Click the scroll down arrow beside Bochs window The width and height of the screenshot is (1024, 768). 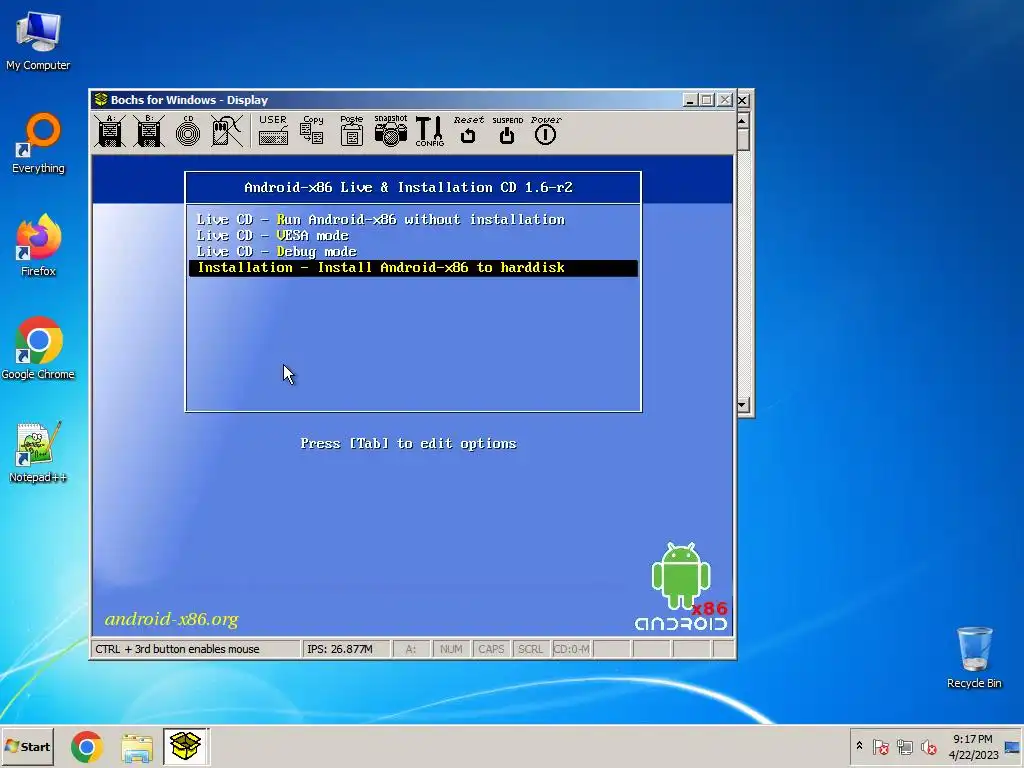click(x=743, y=405)
